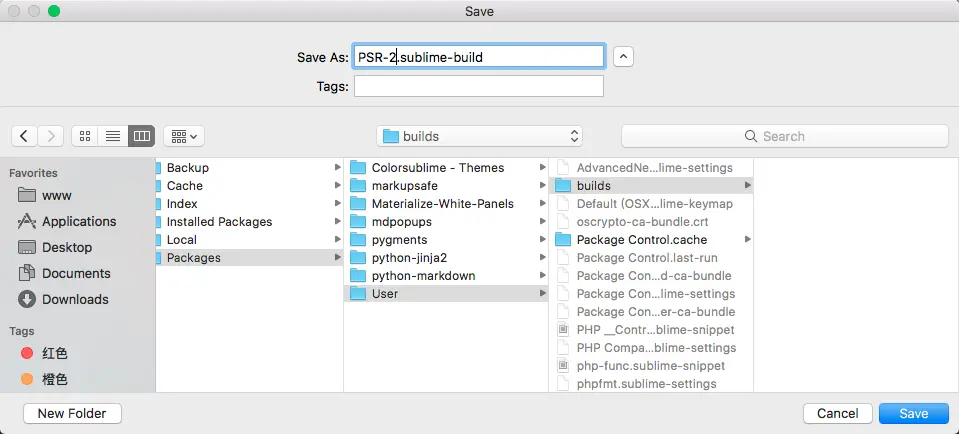The width and height of the screenshot is (959, 434).
Task: Click the forward navigation arrow
Action: click(x=51, y=136)
